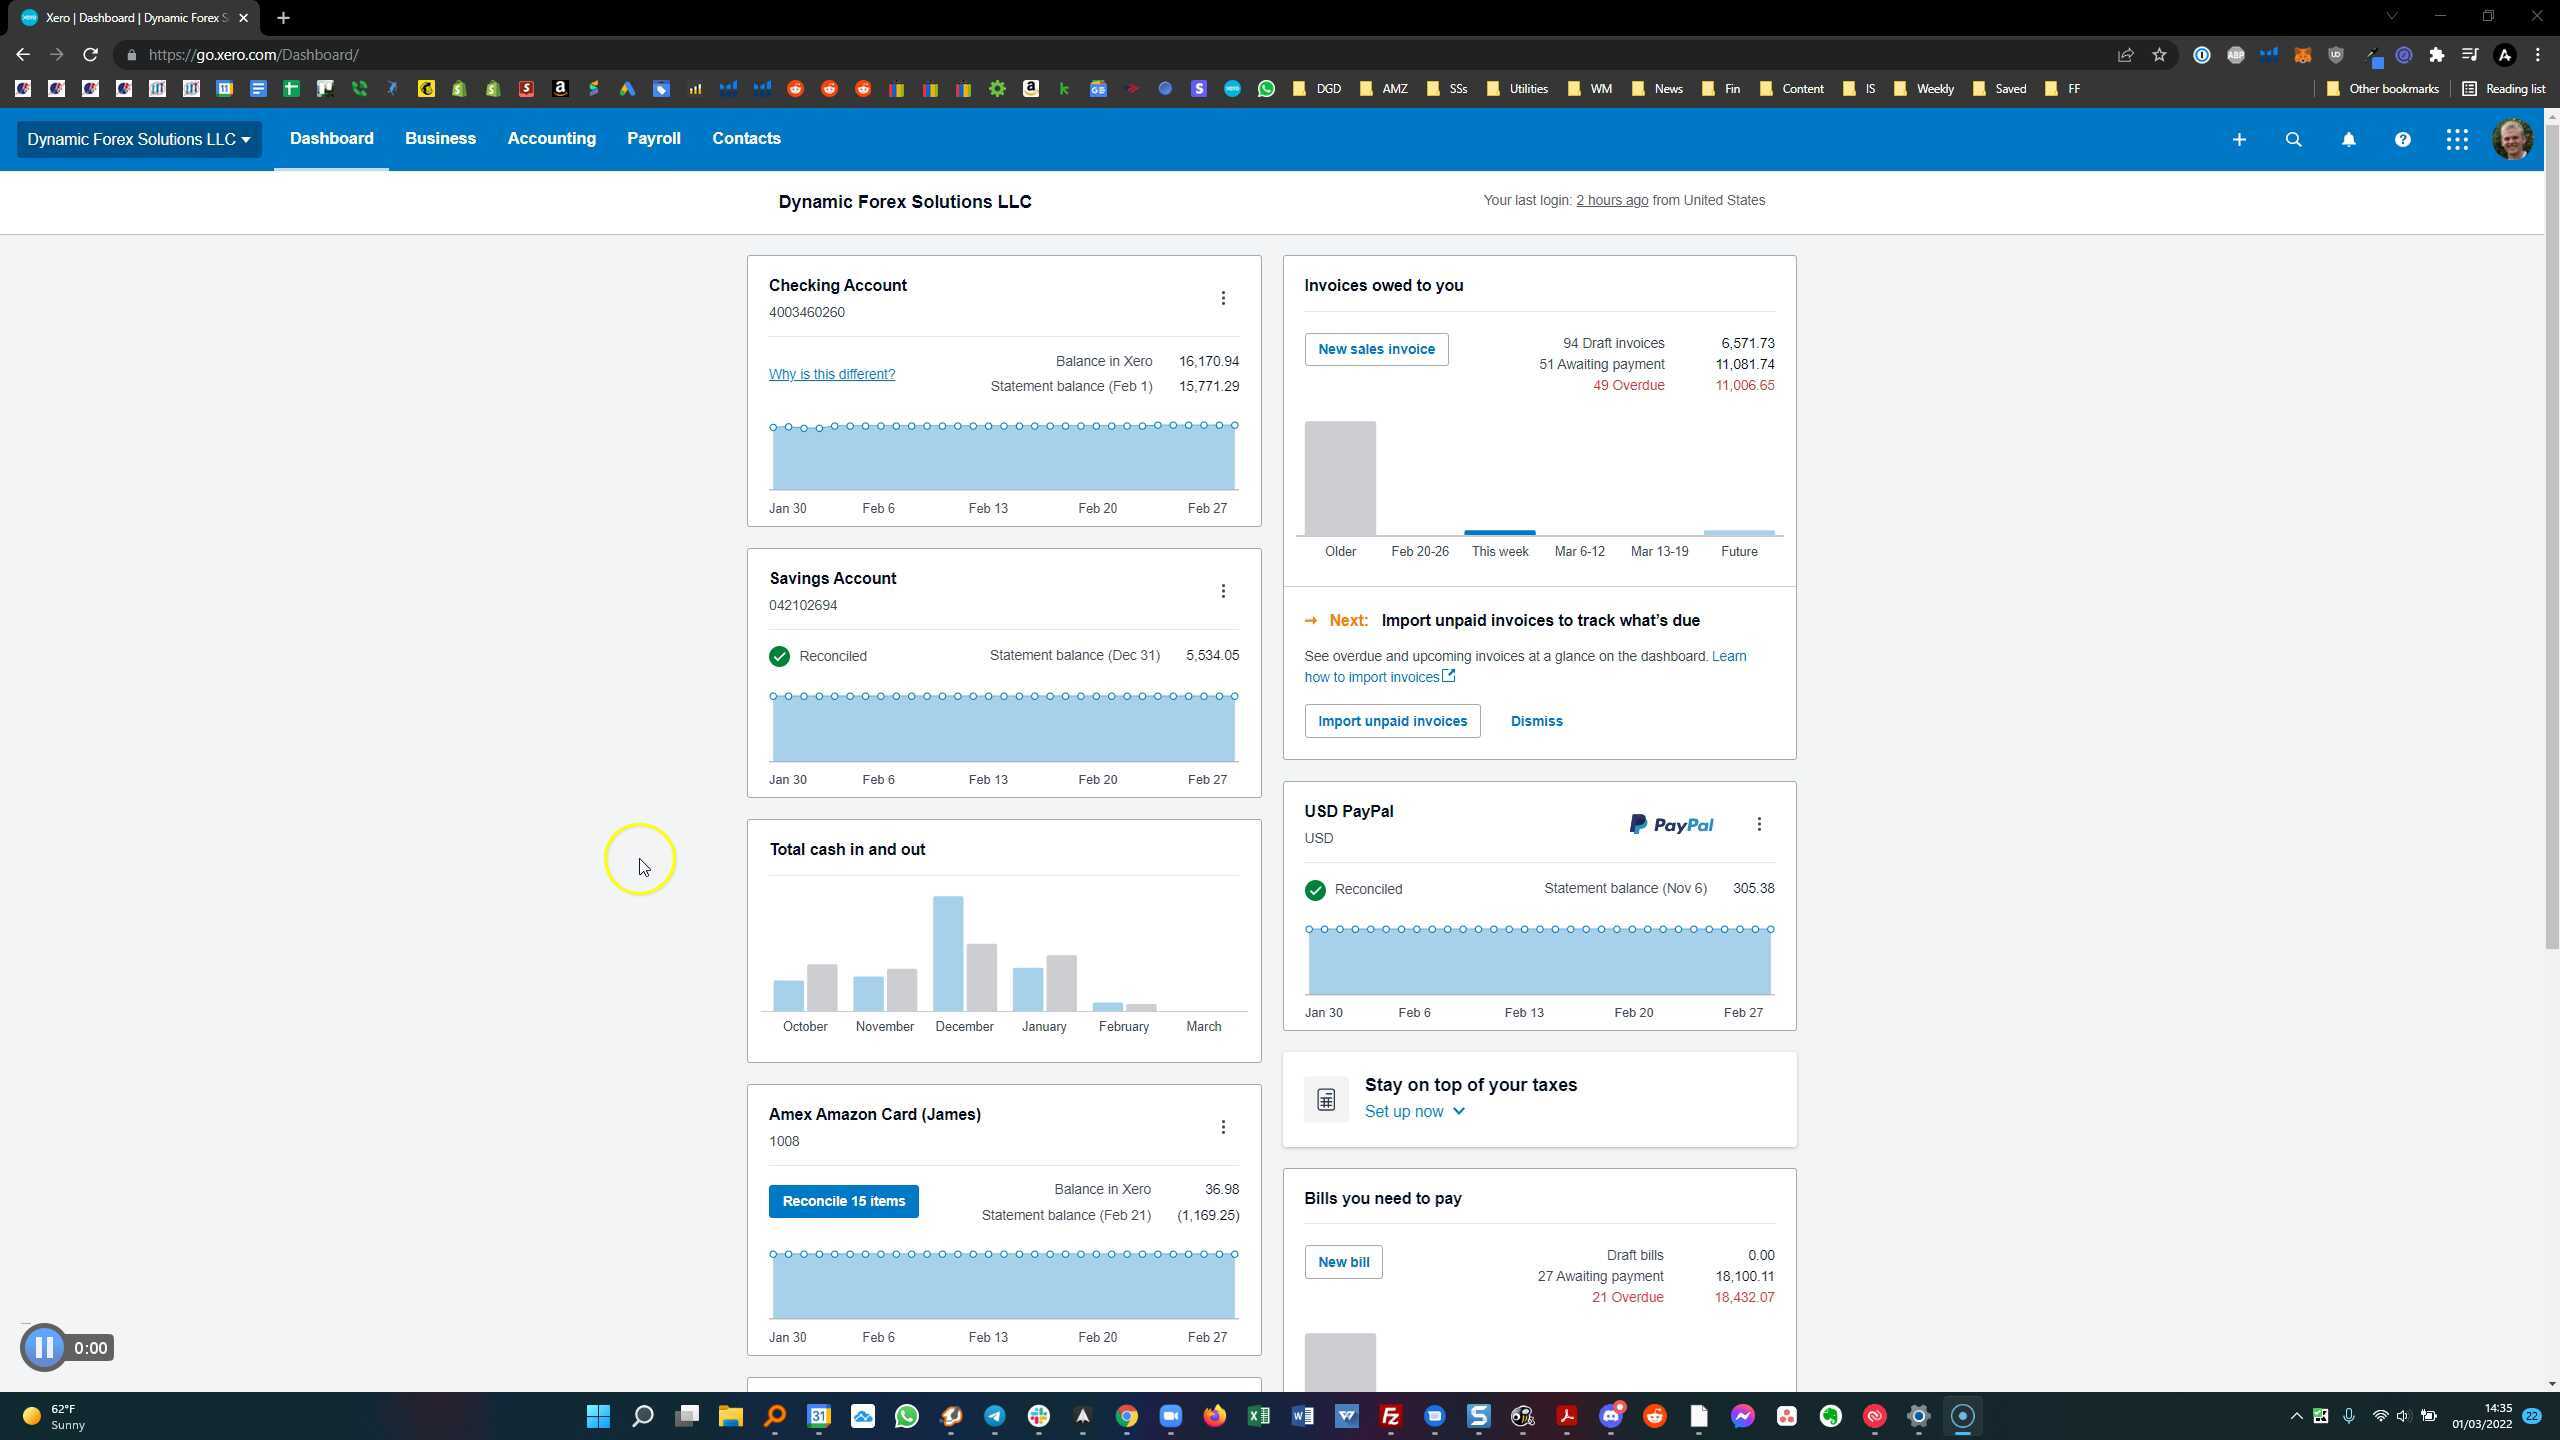
Task: Open the Payroll menu
Action: (654, 138)
